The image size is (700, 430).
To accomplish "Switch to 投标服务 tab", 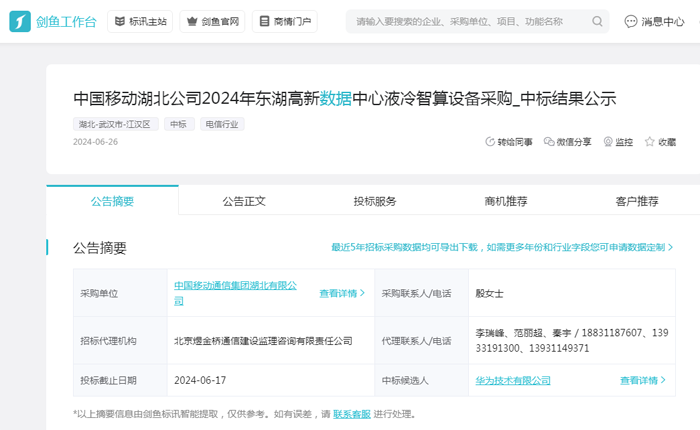I will click(375, 201).
